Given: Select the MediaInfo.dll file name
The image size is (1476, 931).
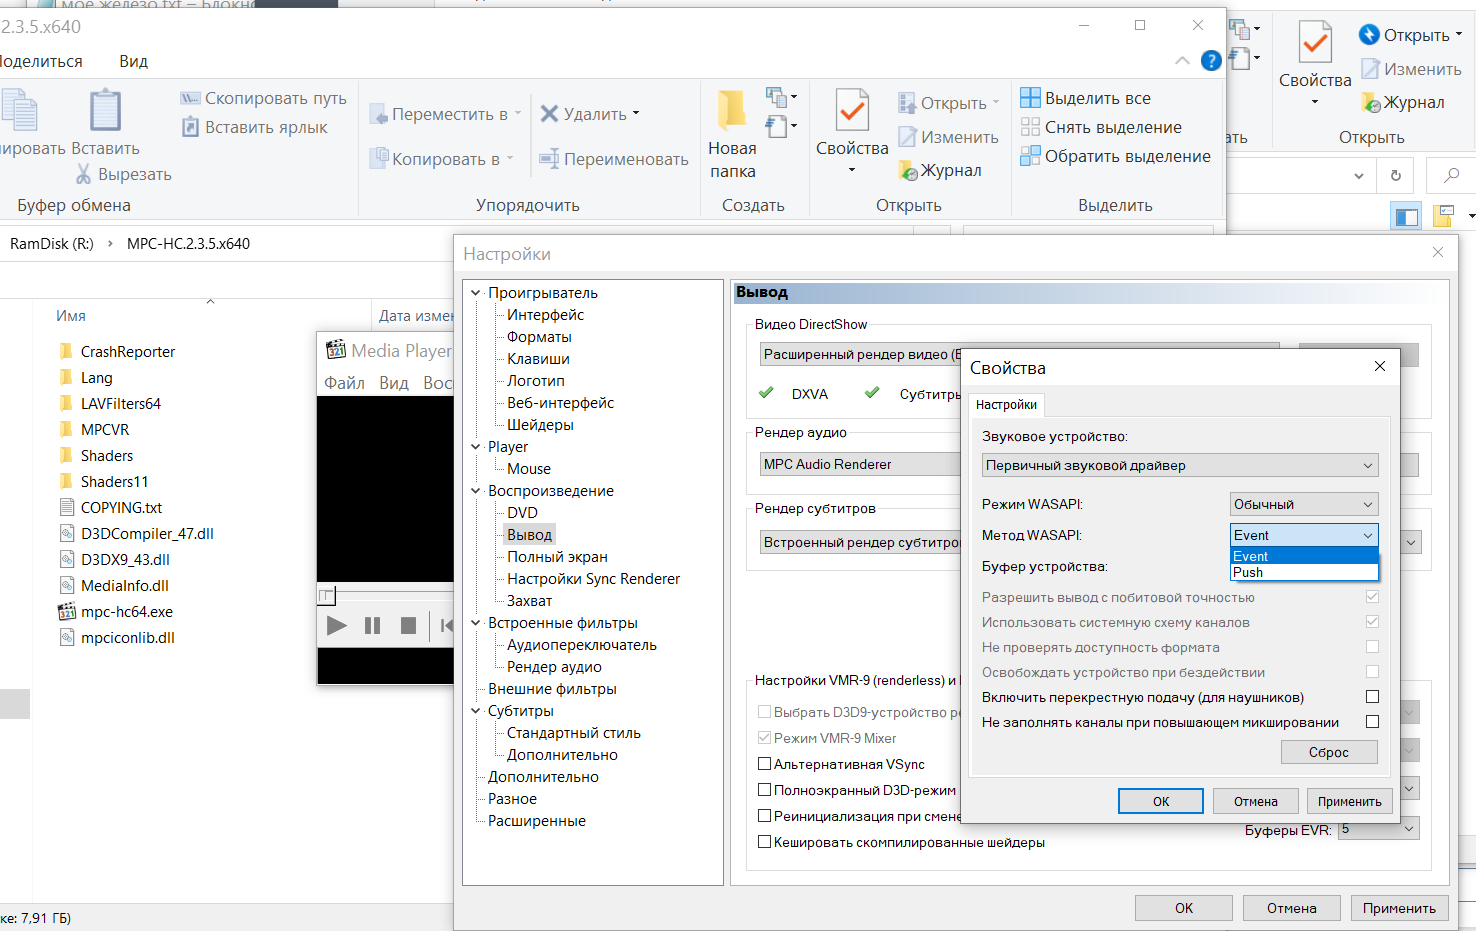Looking at the screenshot, I should click(125, 586).
